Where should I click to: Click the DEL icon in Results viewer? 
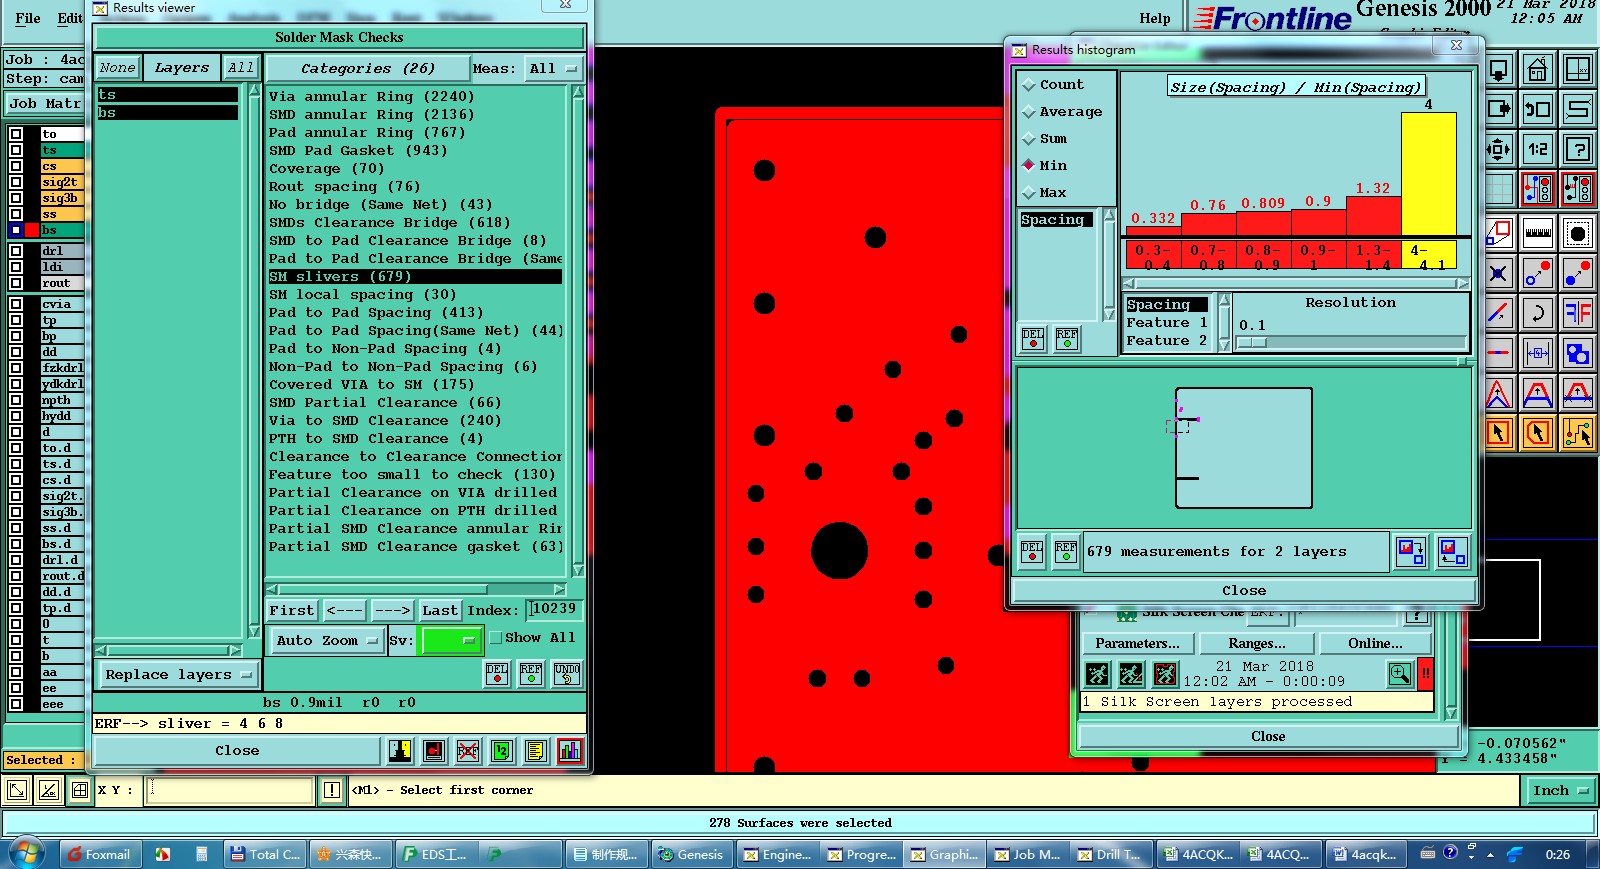click(x=497, y=674)
